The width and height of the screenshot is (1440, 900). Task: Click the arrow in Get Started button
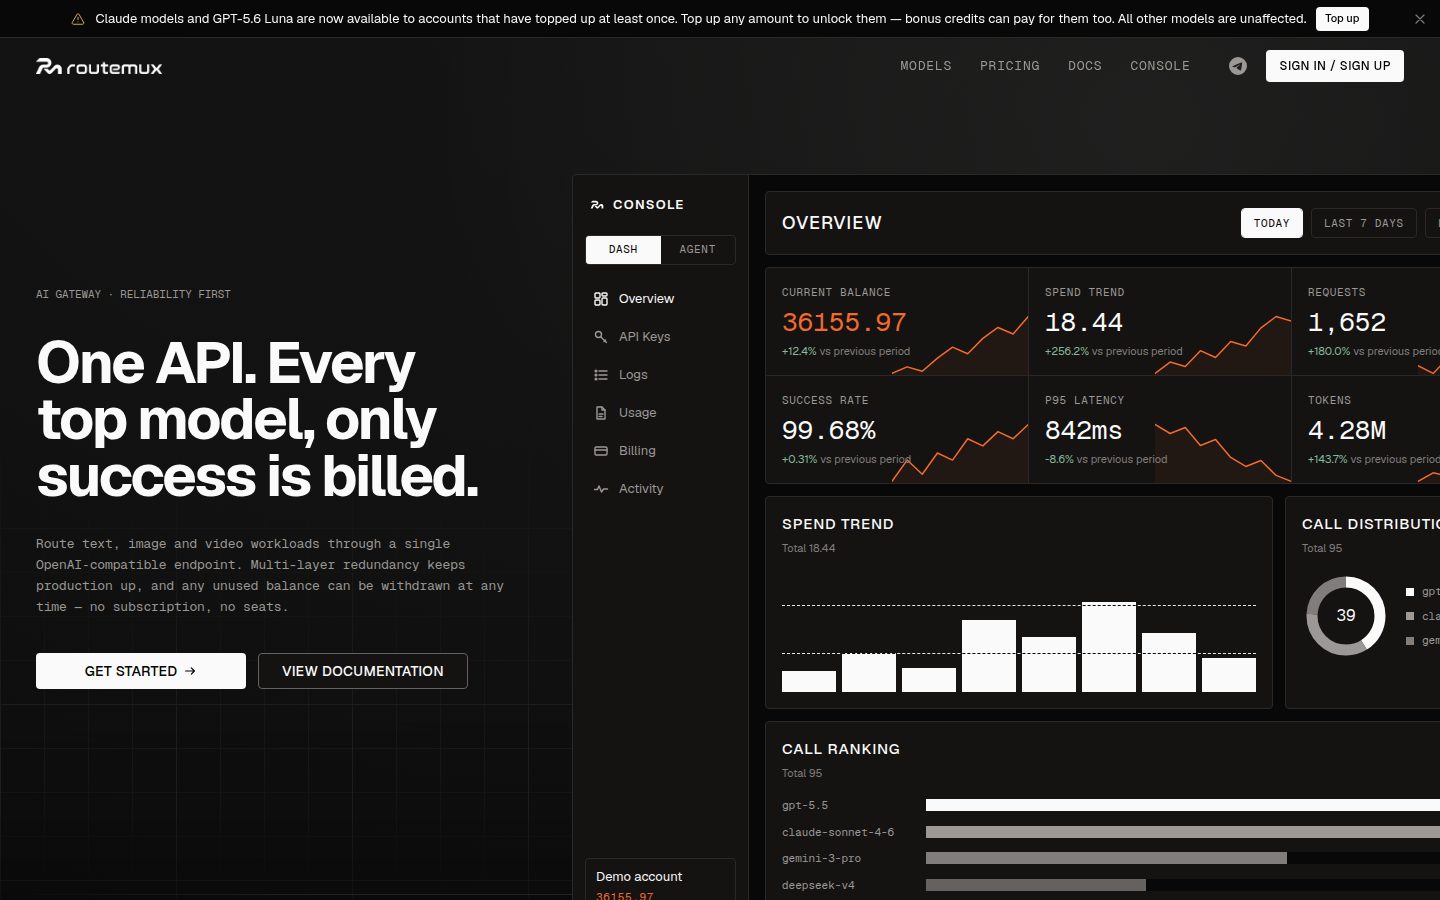point(191,671)
